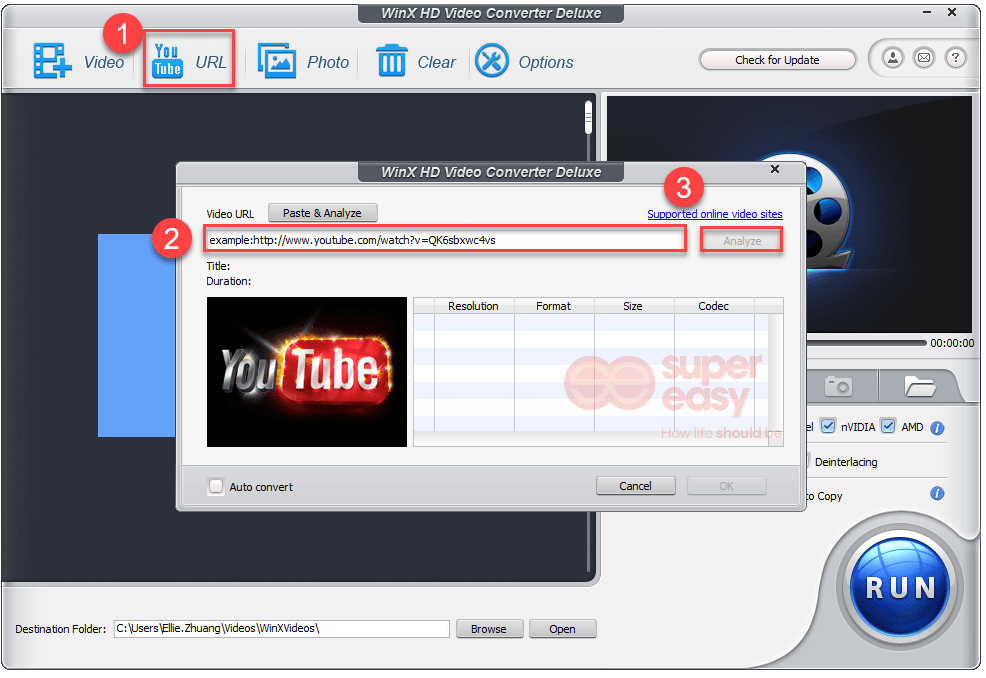Click the snapshot camera icon
This screenshot has height=678, width=986.
838,387
